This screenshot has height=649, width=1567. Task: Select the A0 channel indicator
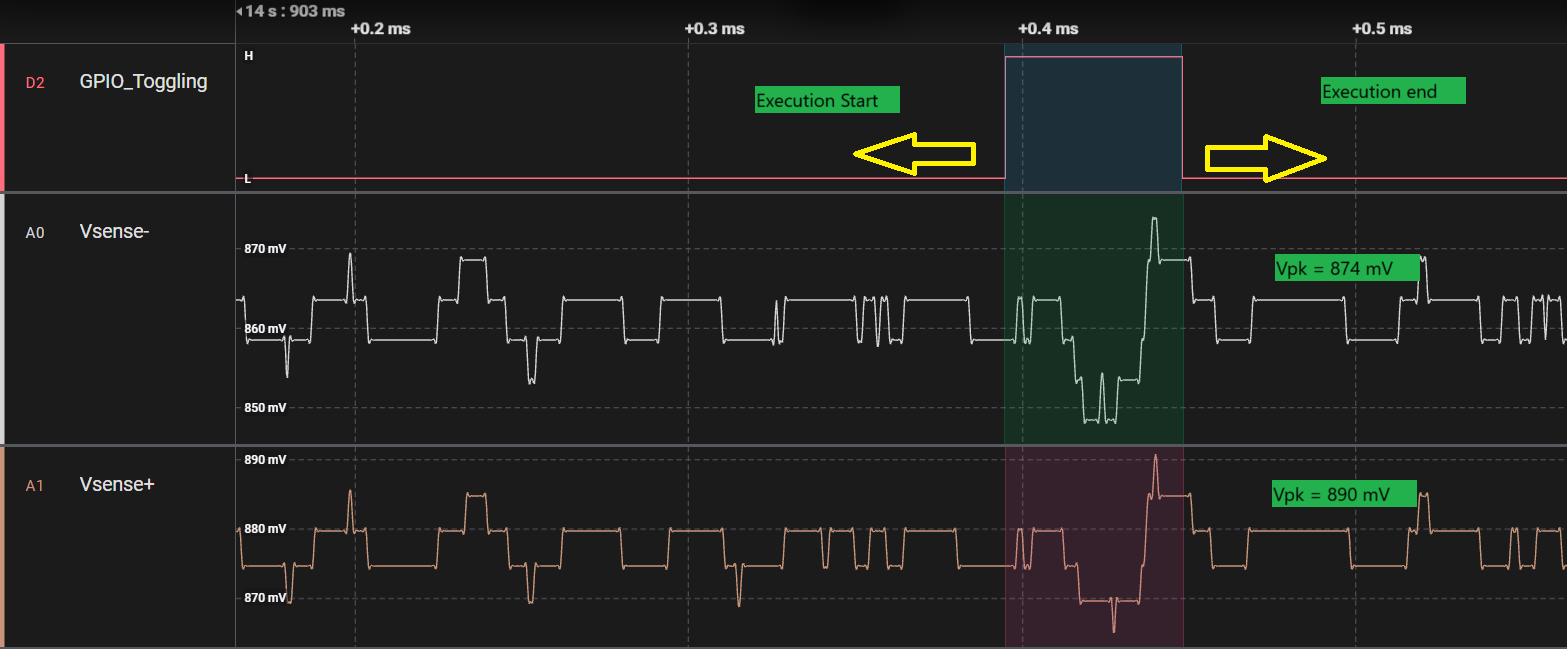[x=35, y=231]
